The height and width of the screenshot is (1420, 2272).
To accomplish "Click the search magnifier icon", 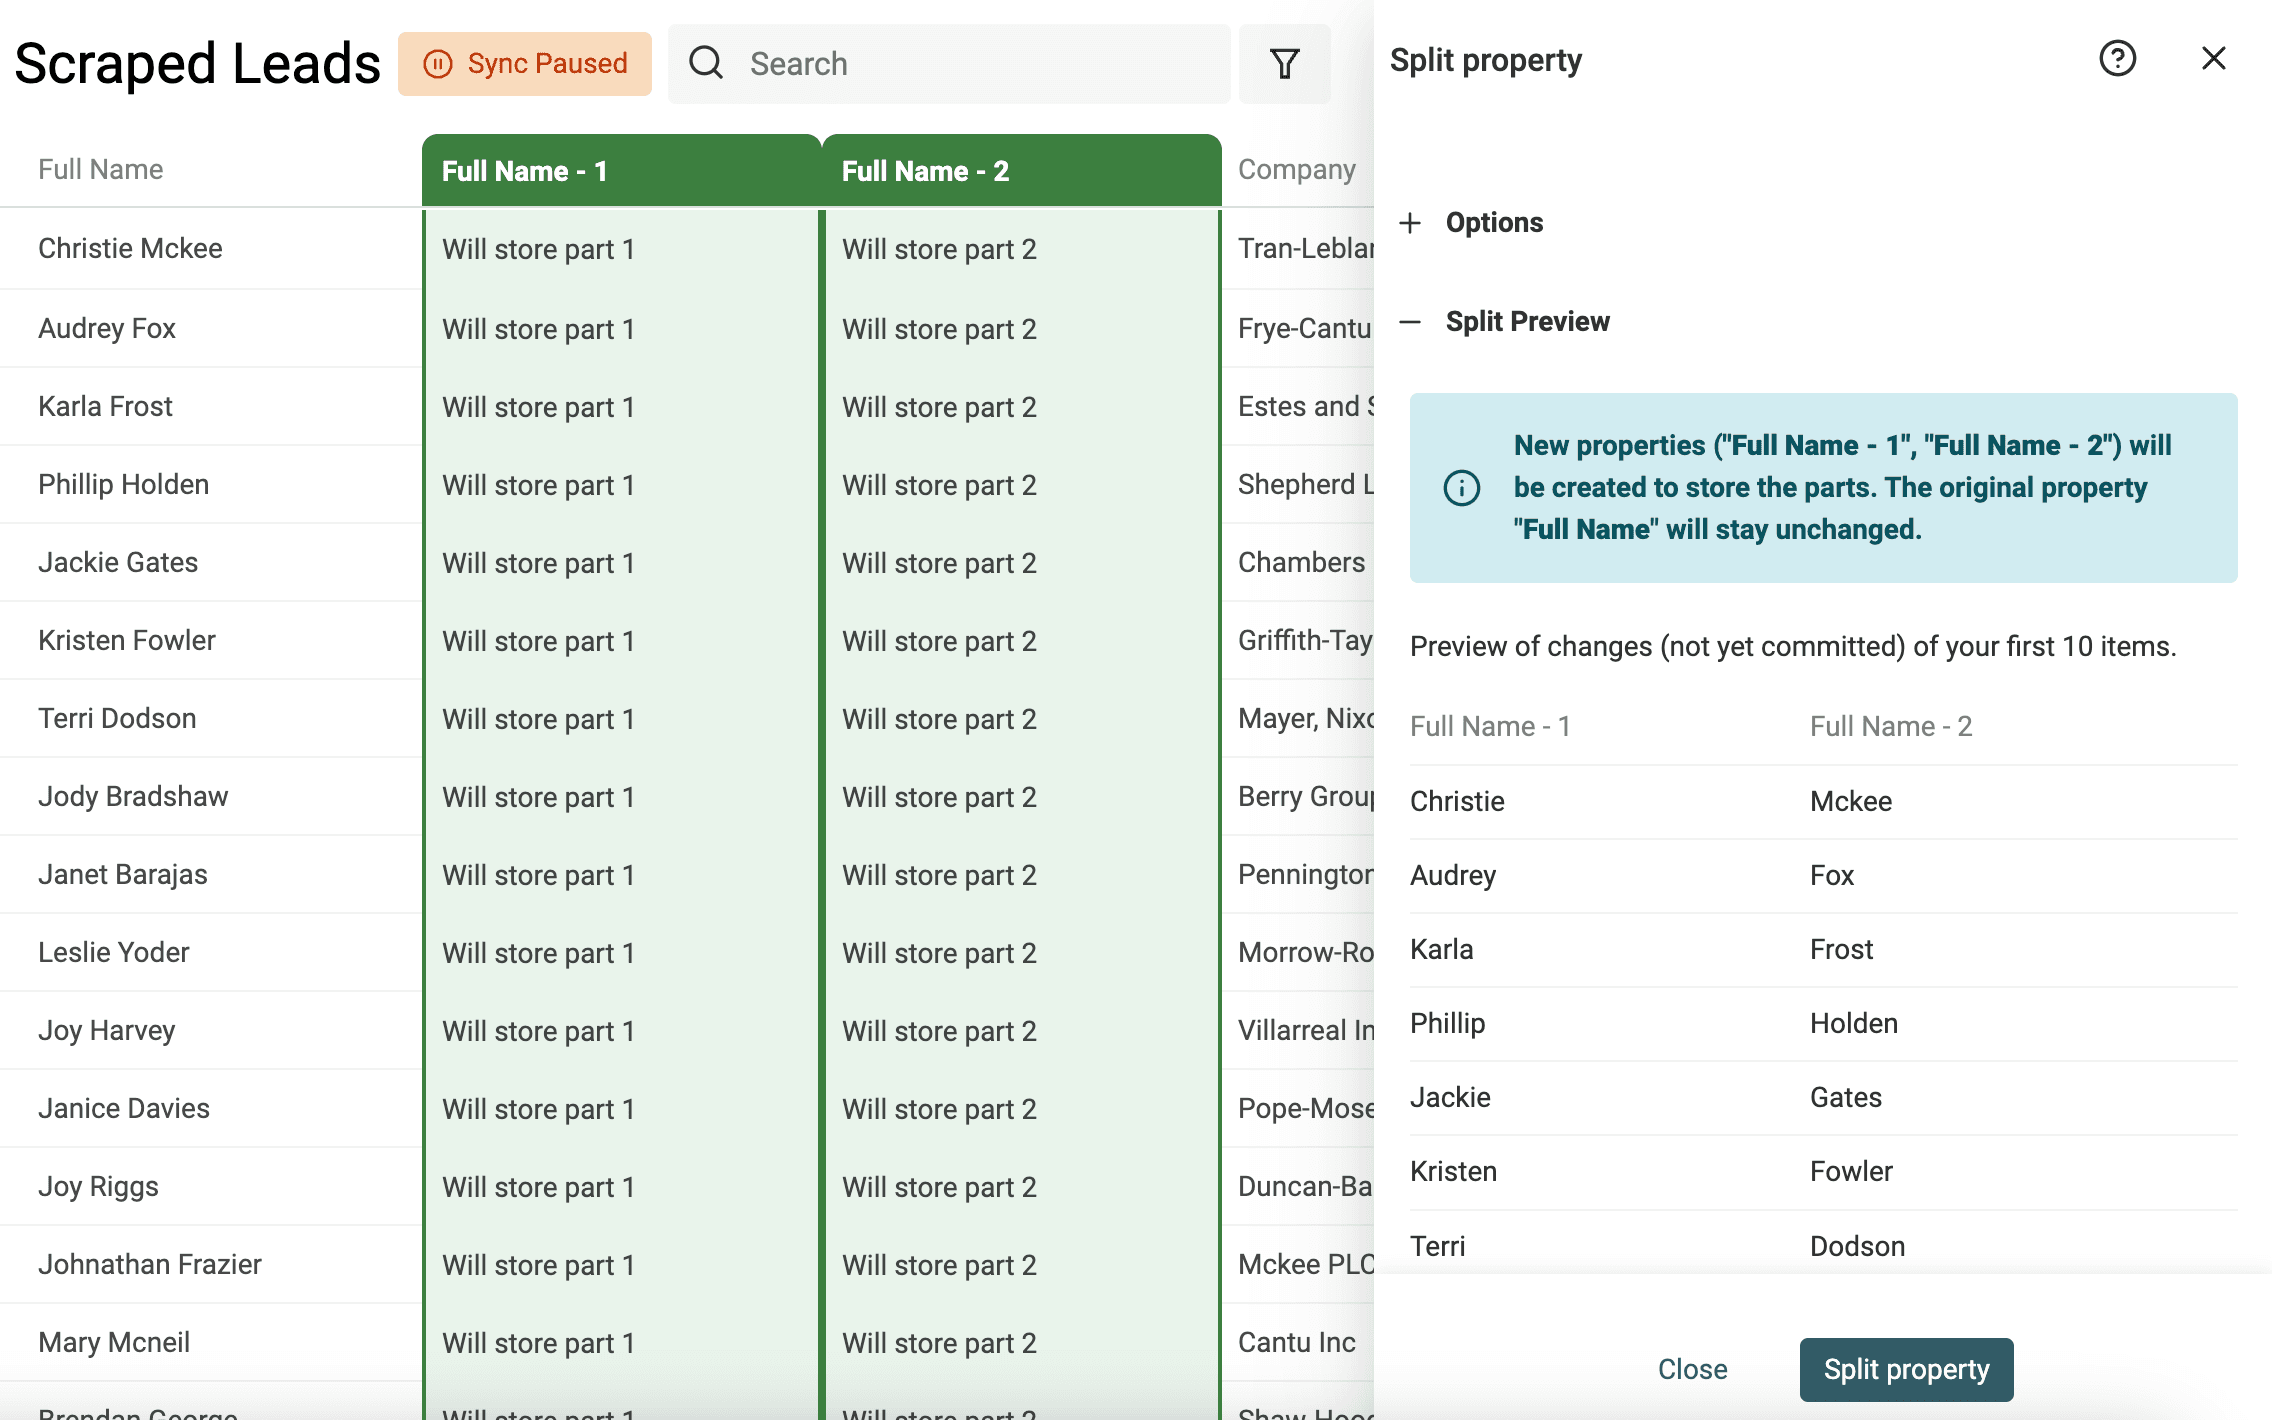I will click(x=706, y=63).
